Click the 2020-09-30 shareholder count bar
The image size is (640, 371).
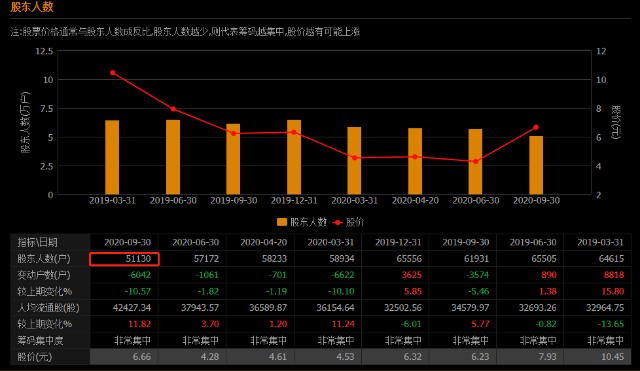tap(536, 165)
